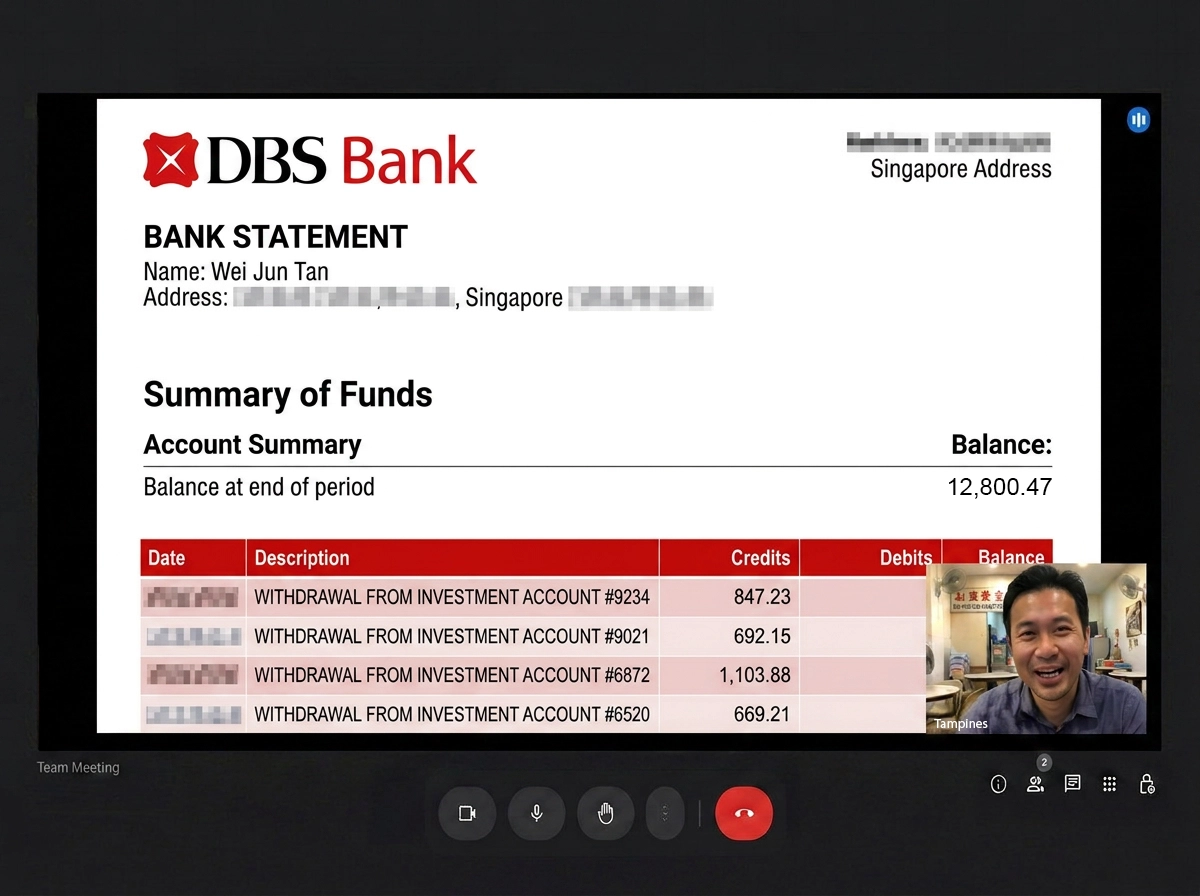1200x896 pixels.
Task: Open the in-call chat panel
Action: point(1072,784)
